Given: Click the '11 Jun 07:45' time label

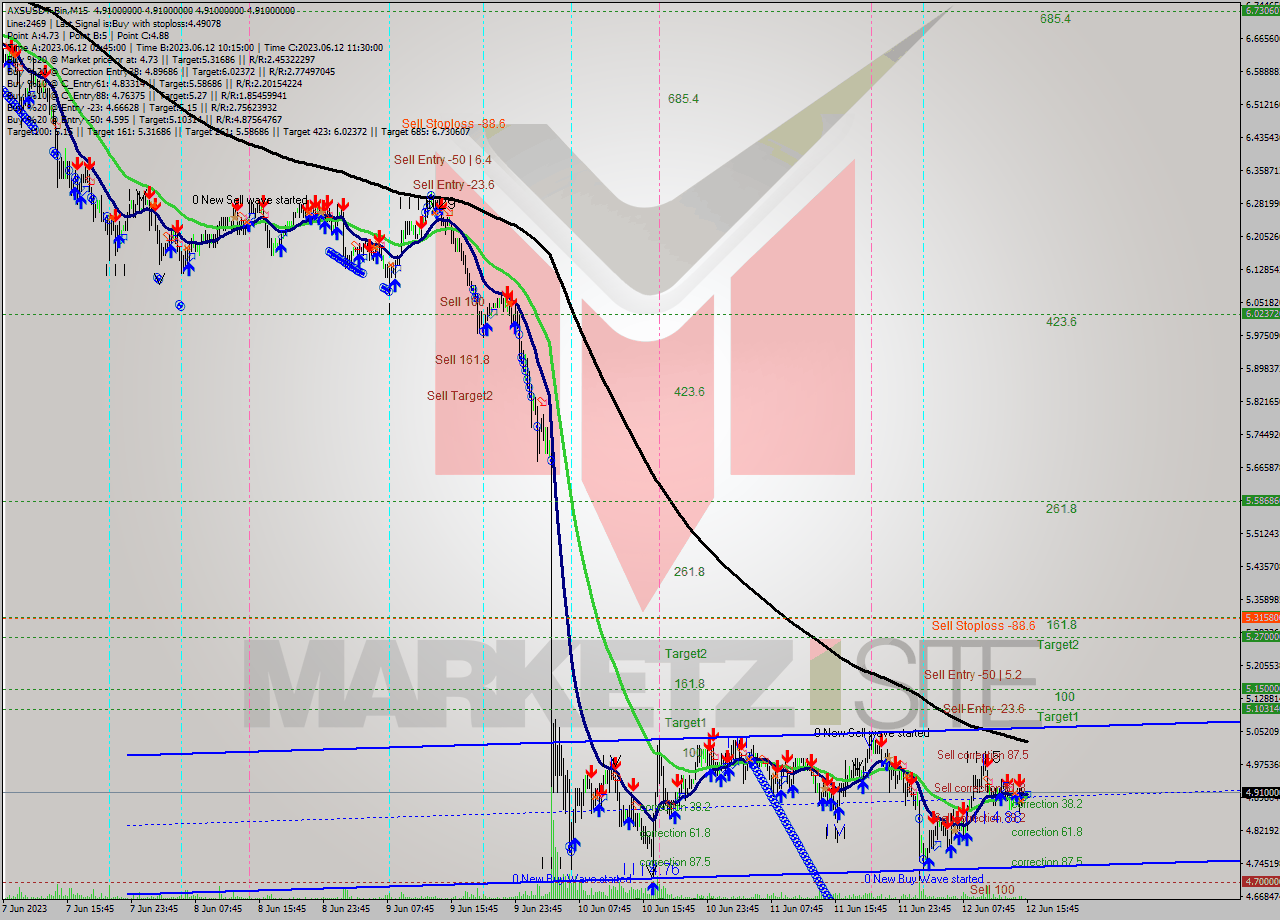Looking at the screenshot, I should (797, 909).
